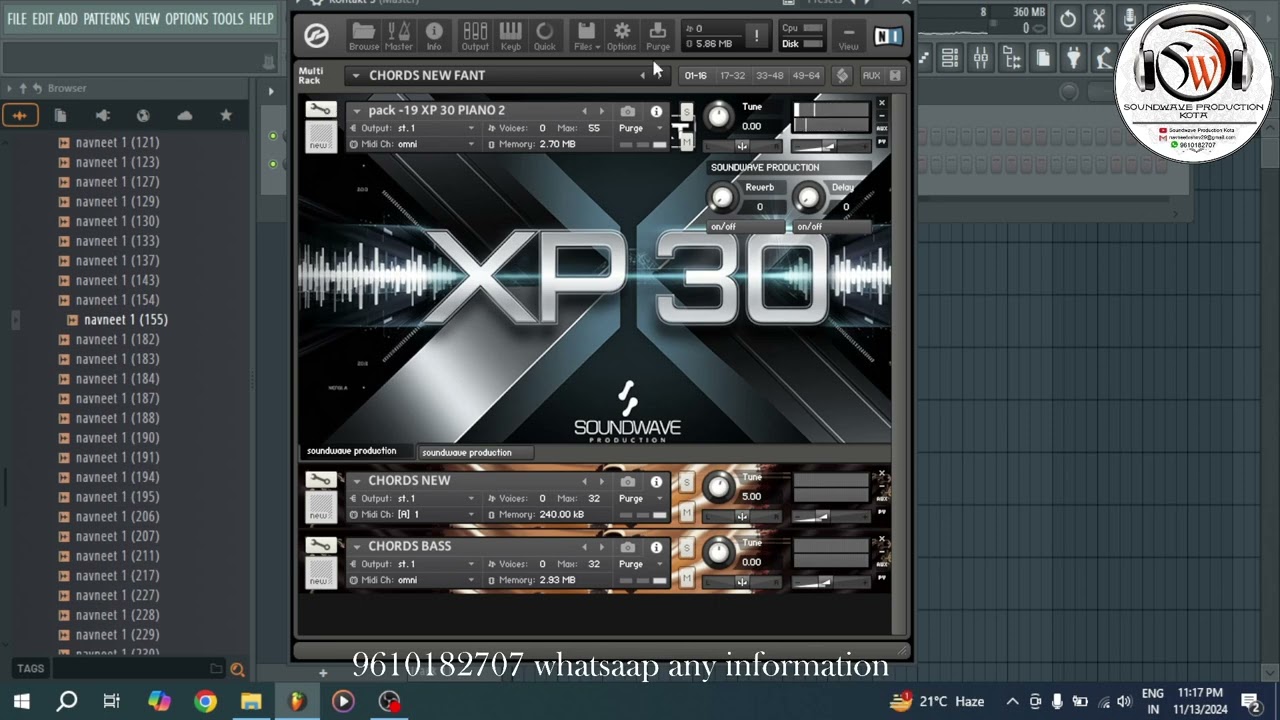Screen dimensions: 1280x720
Task: Click the star favorites icon in Browser
Action: (x=226, y=116)
